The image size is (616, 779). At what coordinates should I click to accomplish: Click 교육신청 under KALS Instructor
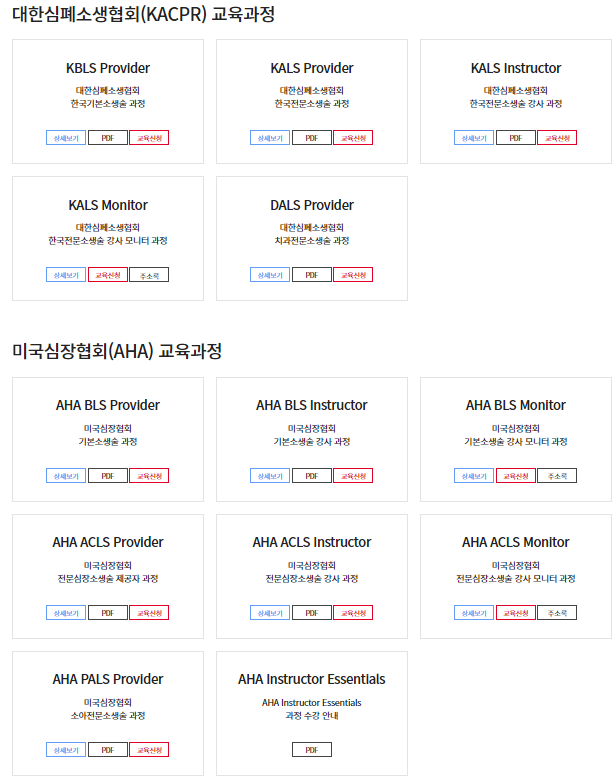tap(557, 138)
